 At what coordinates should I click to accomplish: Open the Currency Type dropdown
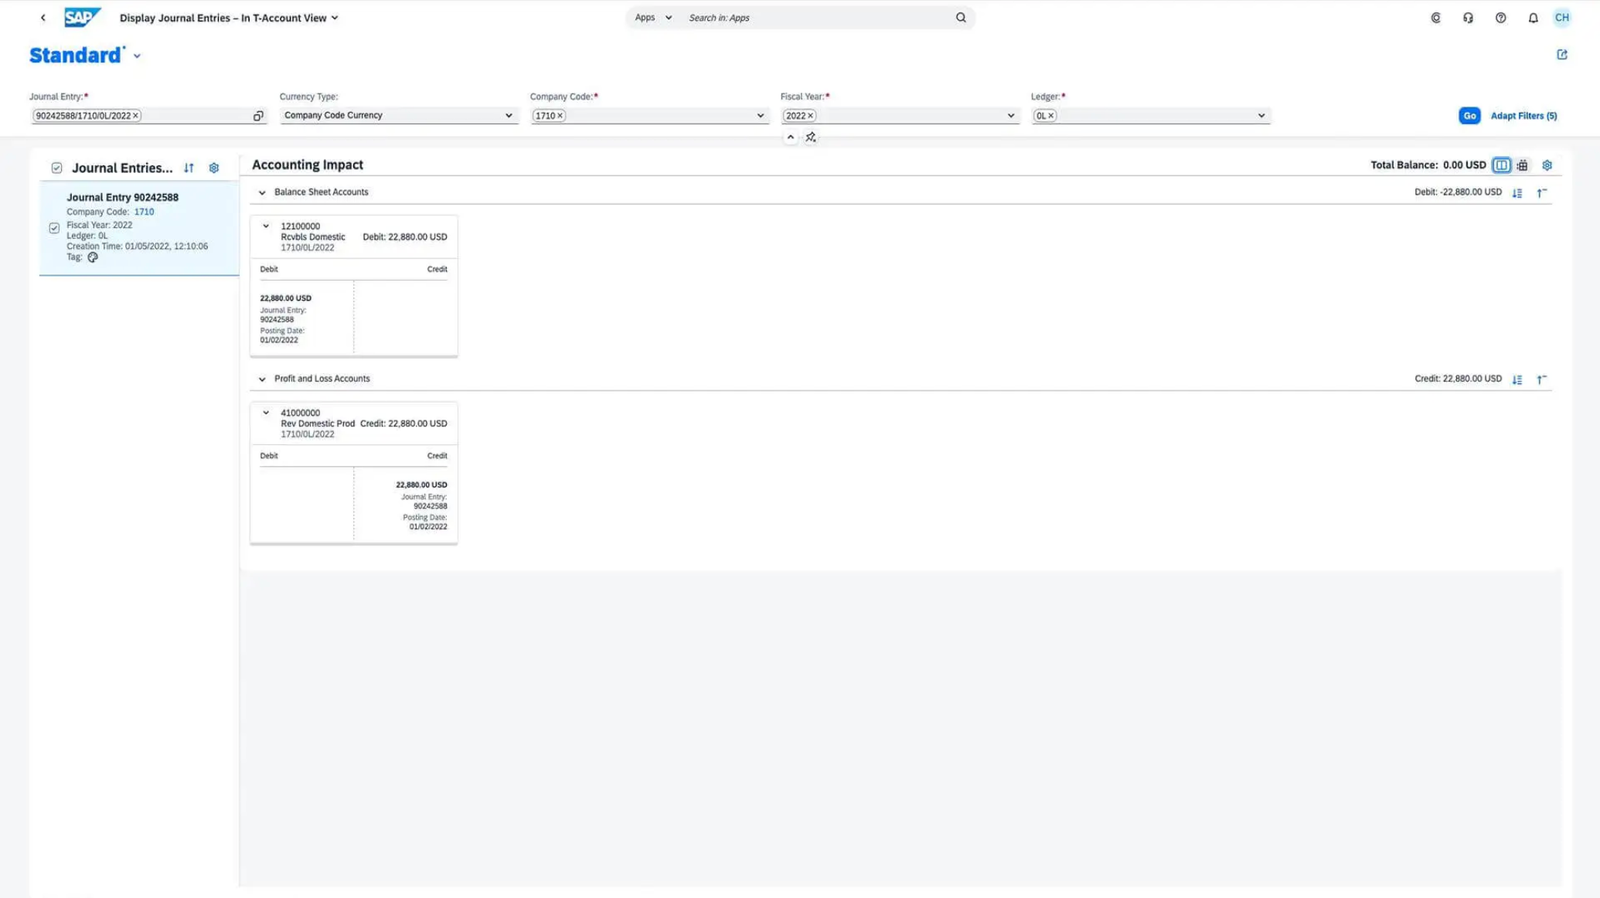(x=508, y=116)
